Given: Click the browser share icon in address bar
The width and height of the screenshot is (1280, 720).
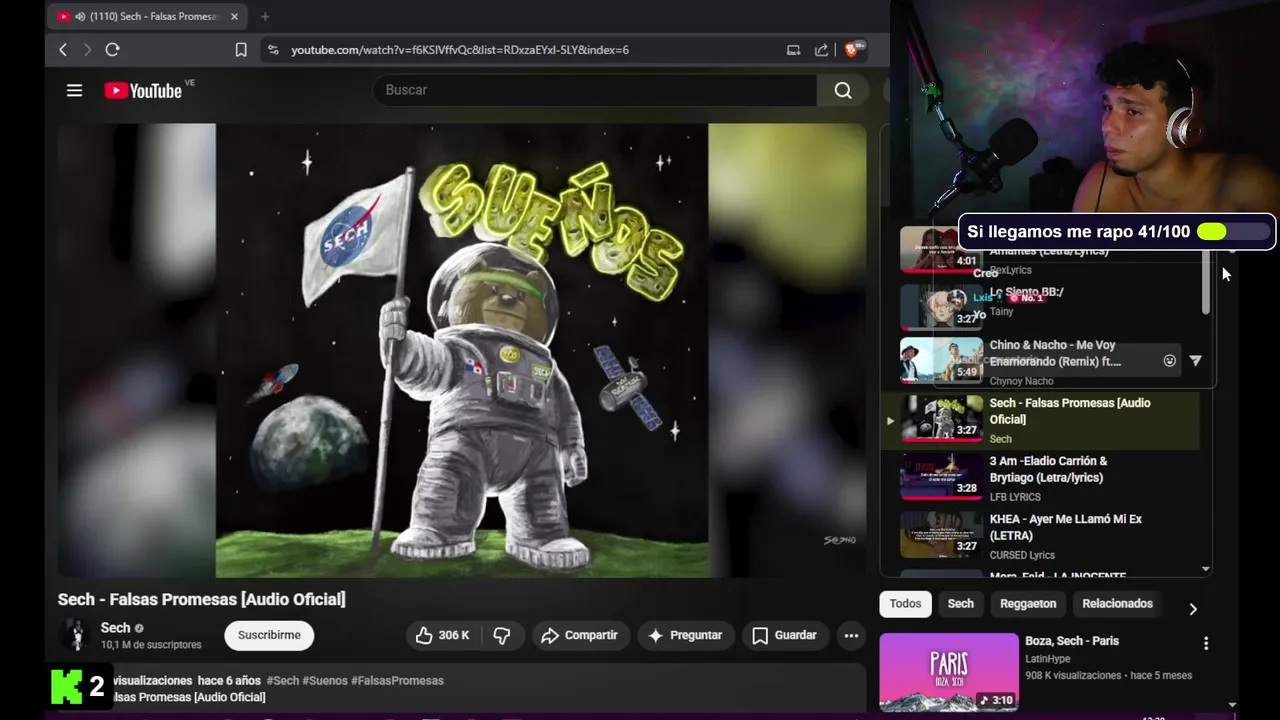Looking at the screenshot, I should (821, 50).
